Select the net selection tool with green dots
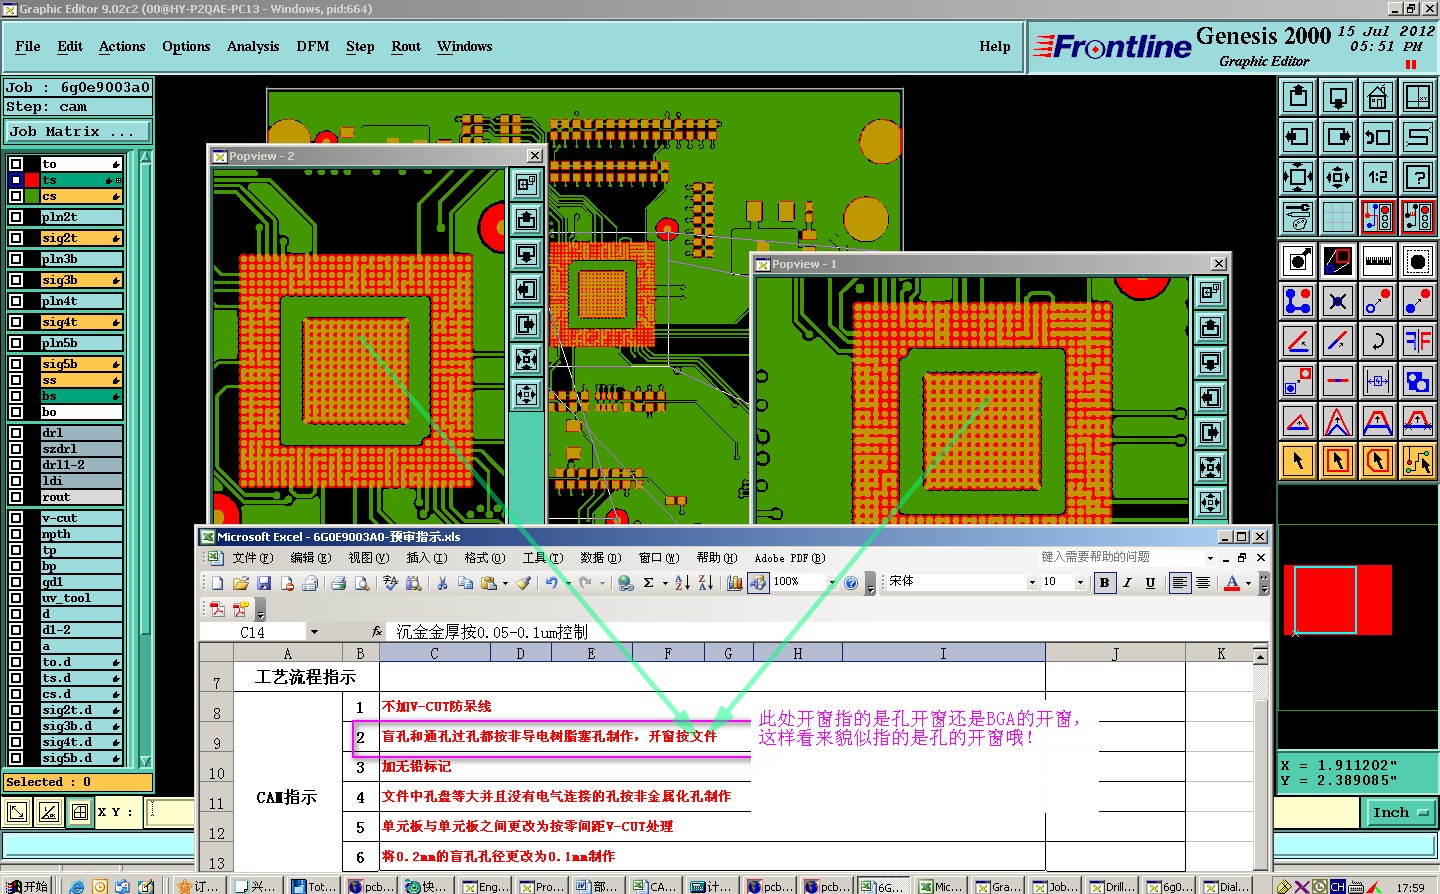 (x=1418, y=461)
